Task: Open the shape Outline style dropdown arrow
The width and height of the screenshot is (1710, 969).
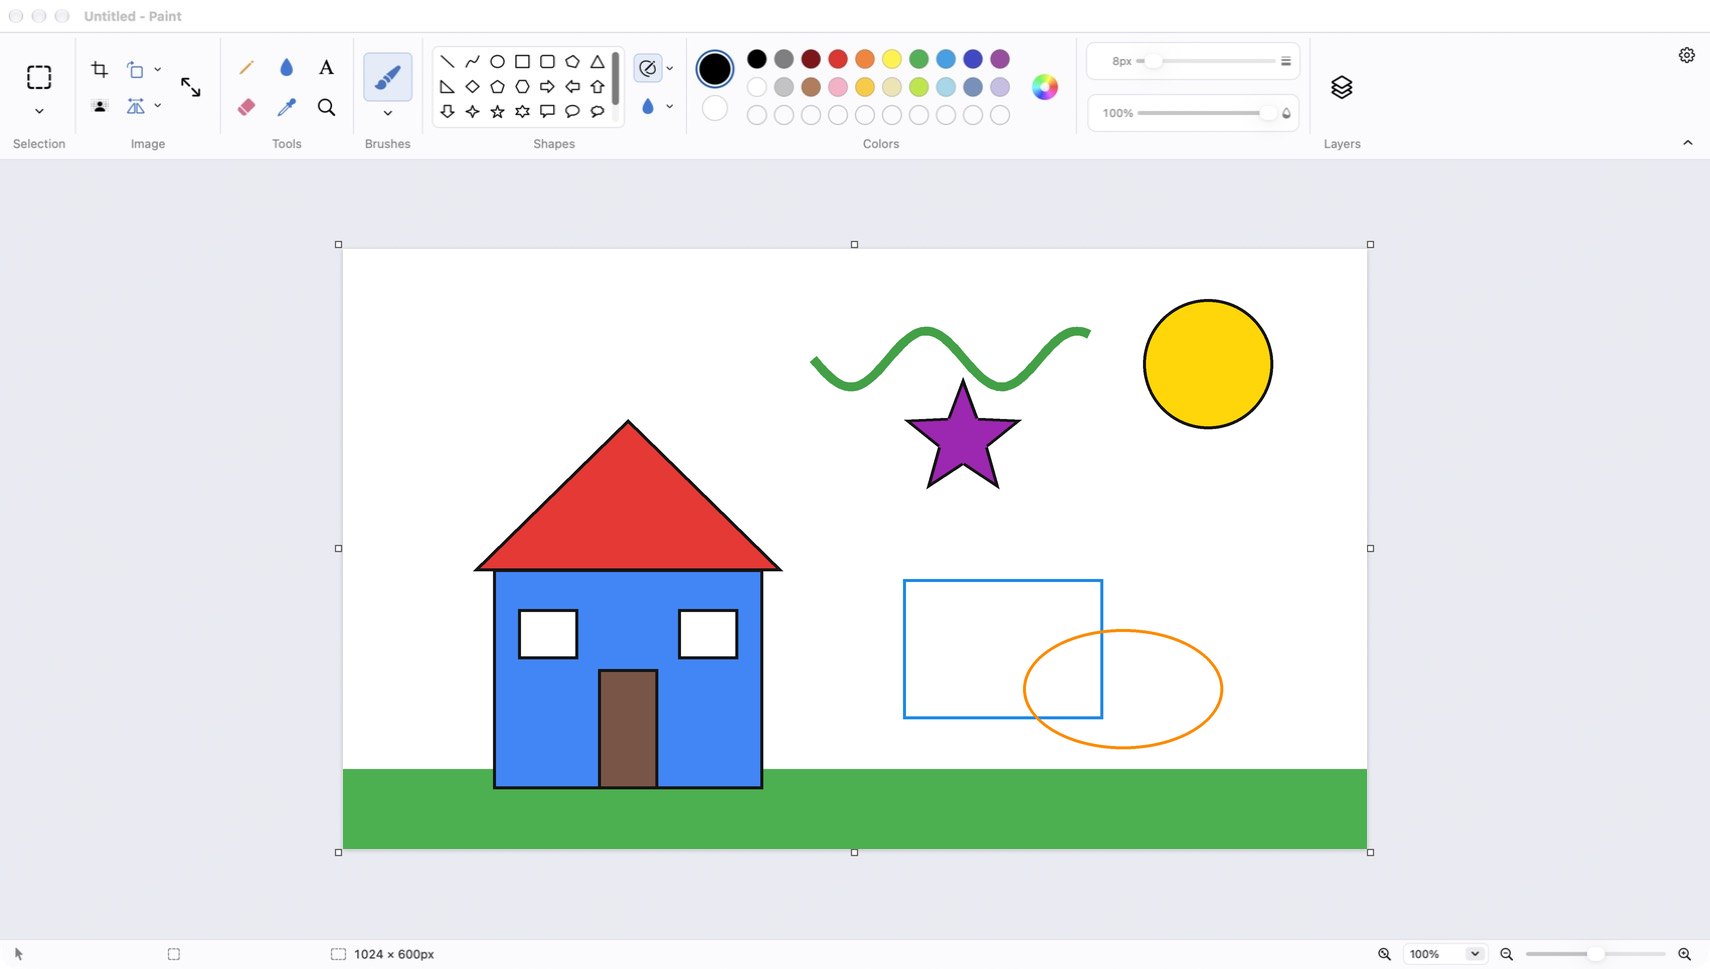Action: [670, 68]
